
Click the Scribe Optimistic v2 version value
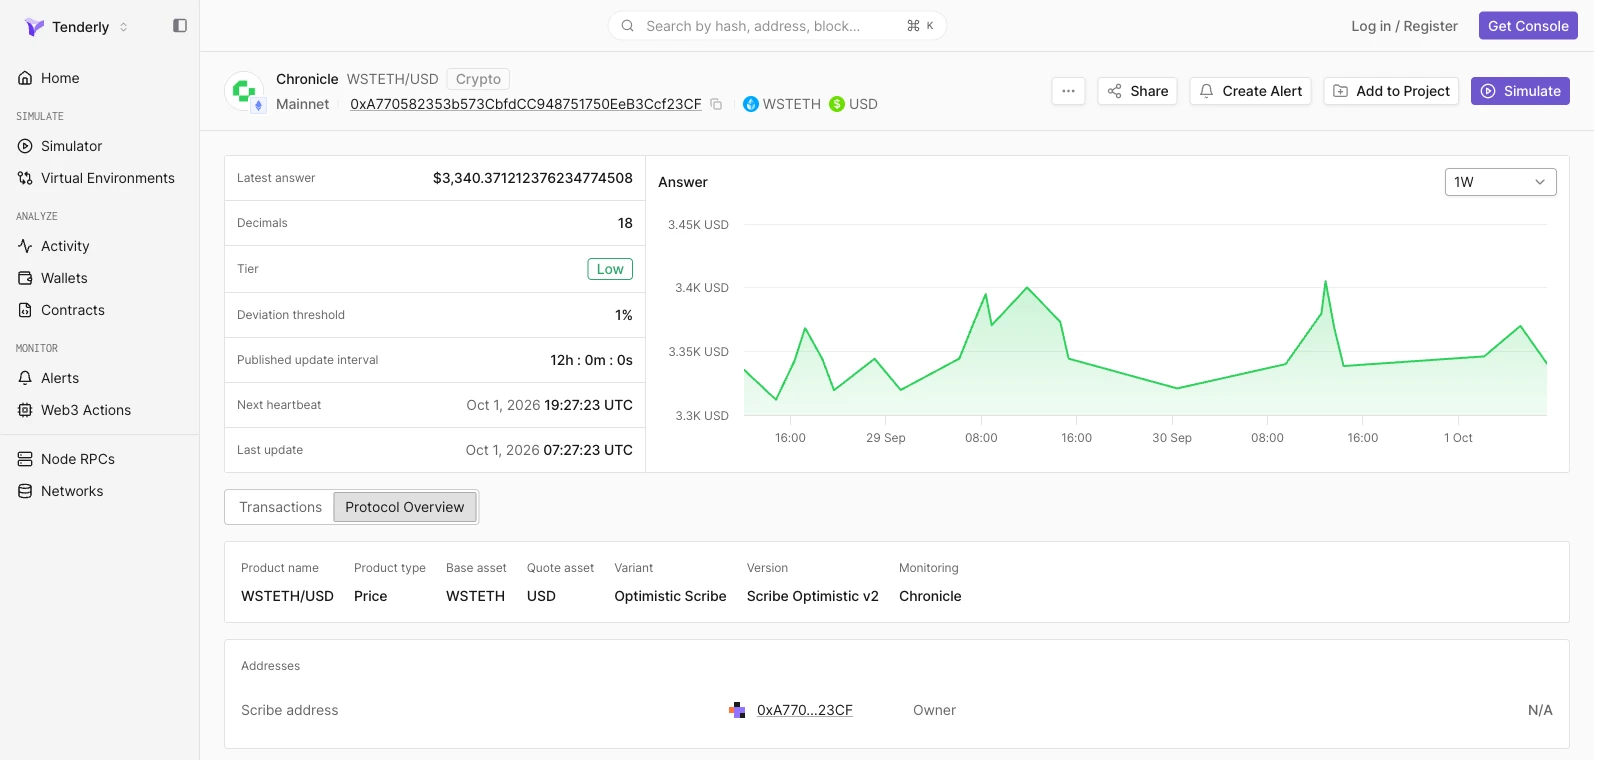(813, 596)
